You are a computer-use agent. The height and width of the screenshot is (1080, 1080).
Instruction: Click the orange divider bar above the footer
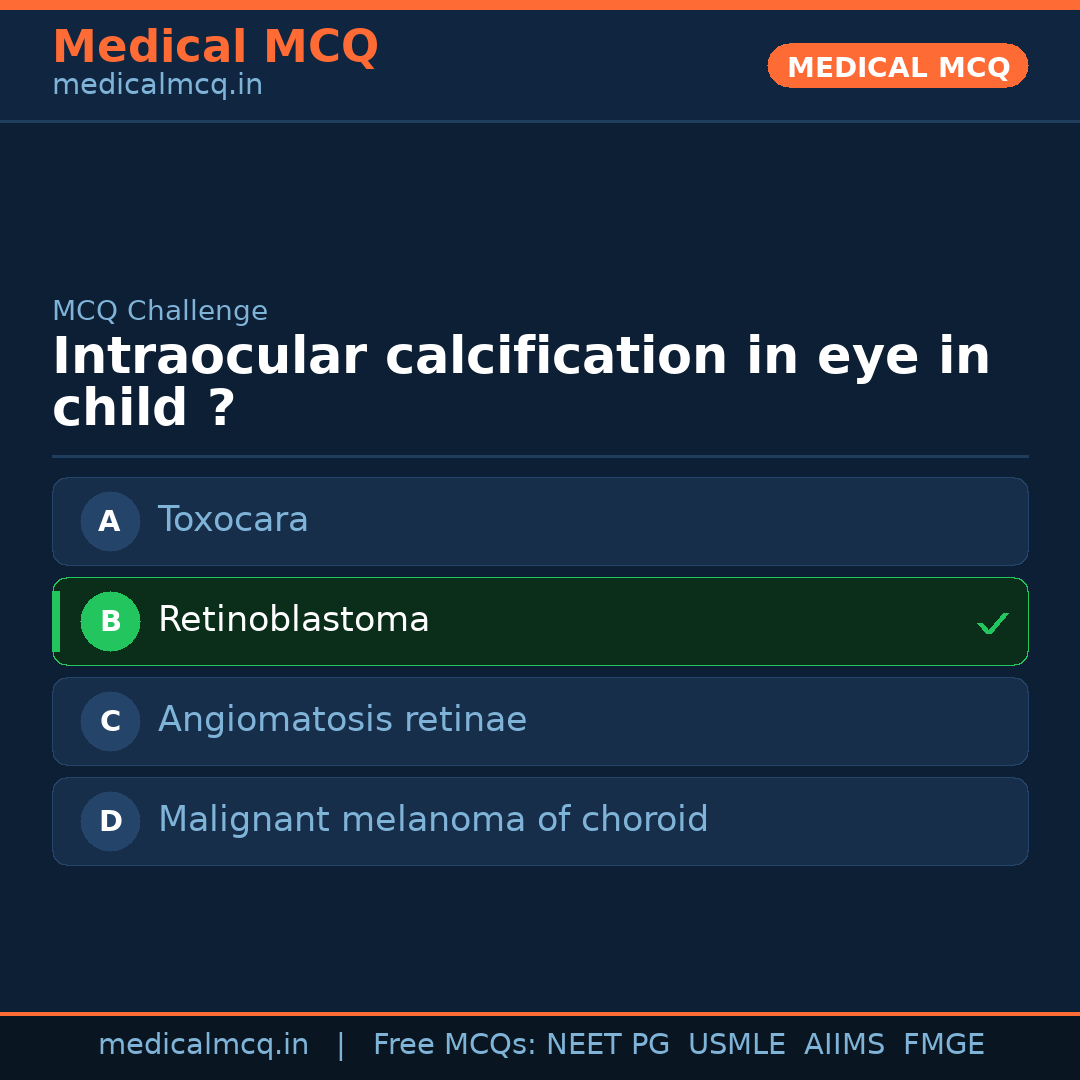point(540,1012)
